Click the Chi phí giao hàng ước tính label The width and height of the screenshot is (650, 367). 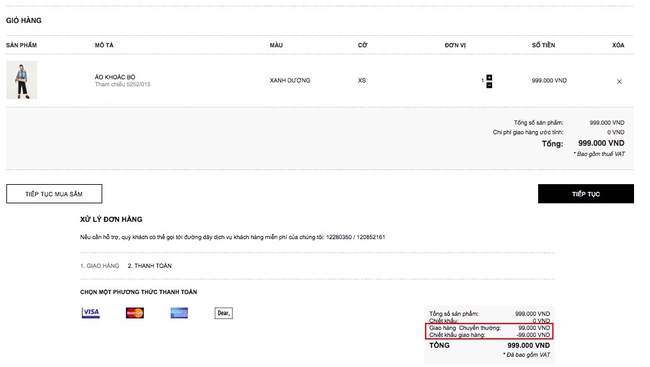(x=528, y=132)
